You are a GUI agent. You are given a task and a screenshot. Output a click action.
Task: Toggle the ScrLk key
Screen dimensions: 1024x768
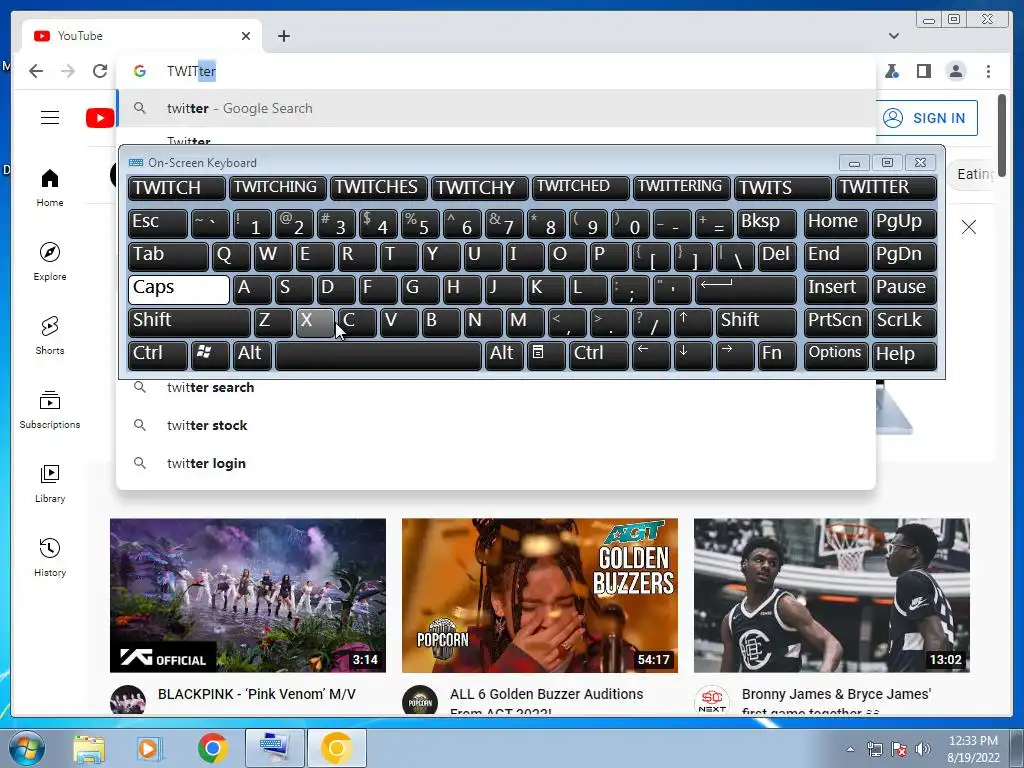click(x=904, y=323)
